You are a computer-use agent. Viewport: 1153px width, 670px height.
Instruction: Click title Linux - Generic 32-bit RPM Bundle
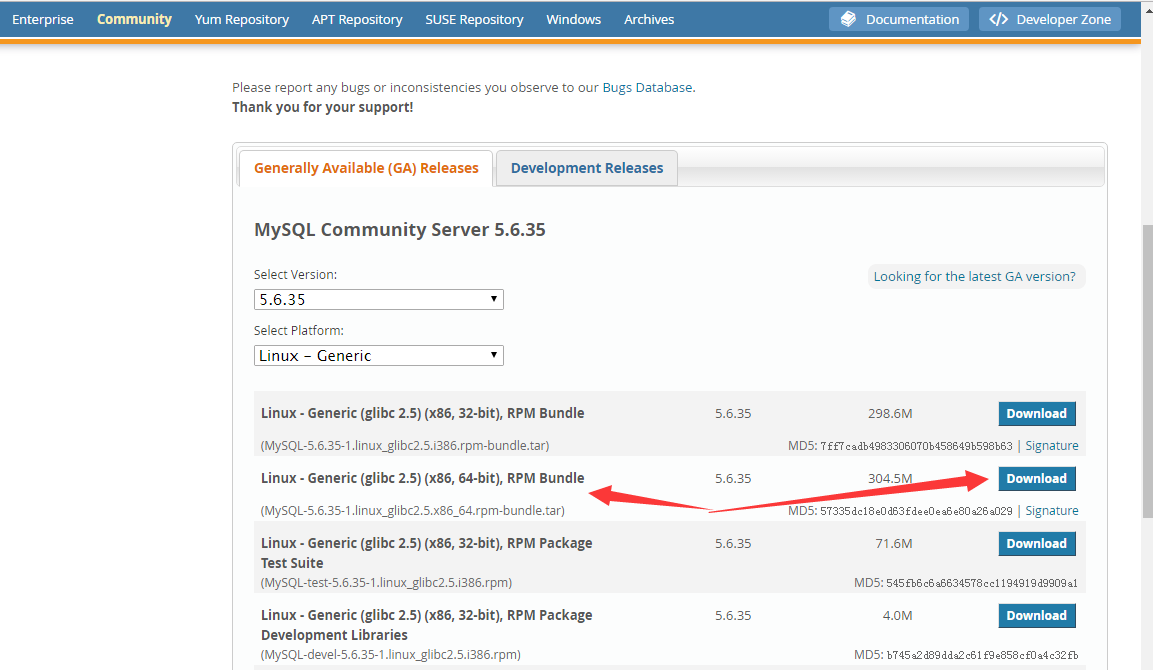click(423, 413)
